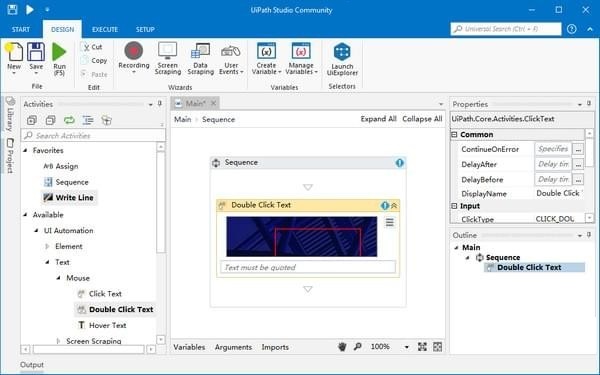
Task: Click the pan hand tool in designer footer
Action: (342, 347)
